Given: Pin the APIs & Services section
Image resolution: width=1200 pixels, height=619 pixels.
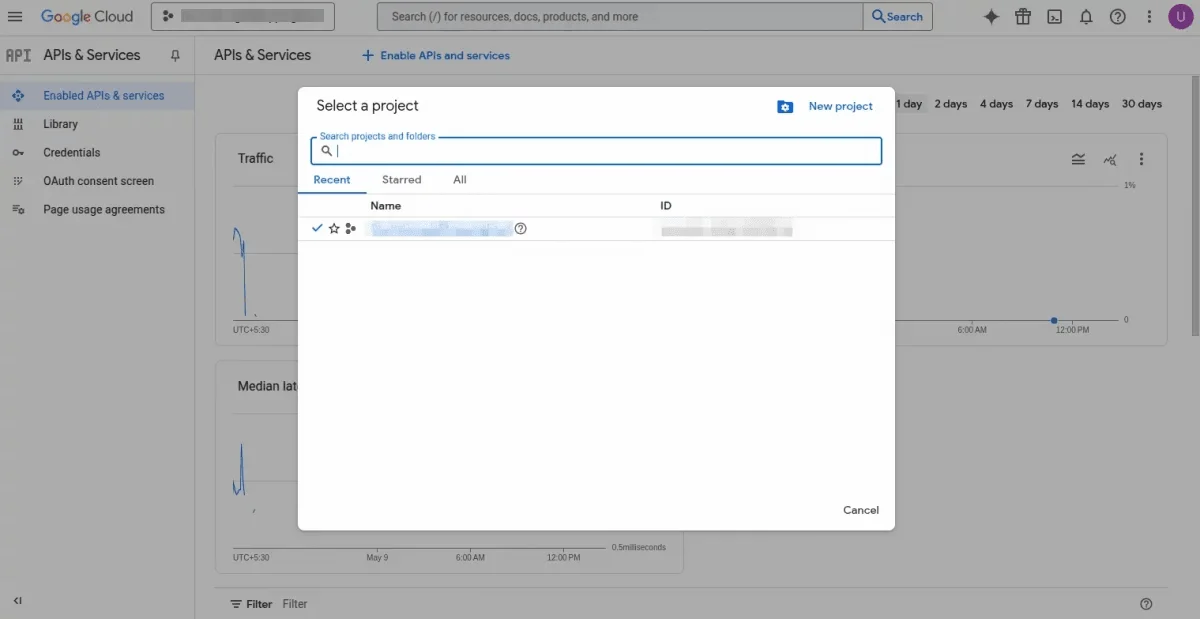Looking at the screenshot, I should coord(175,55).
